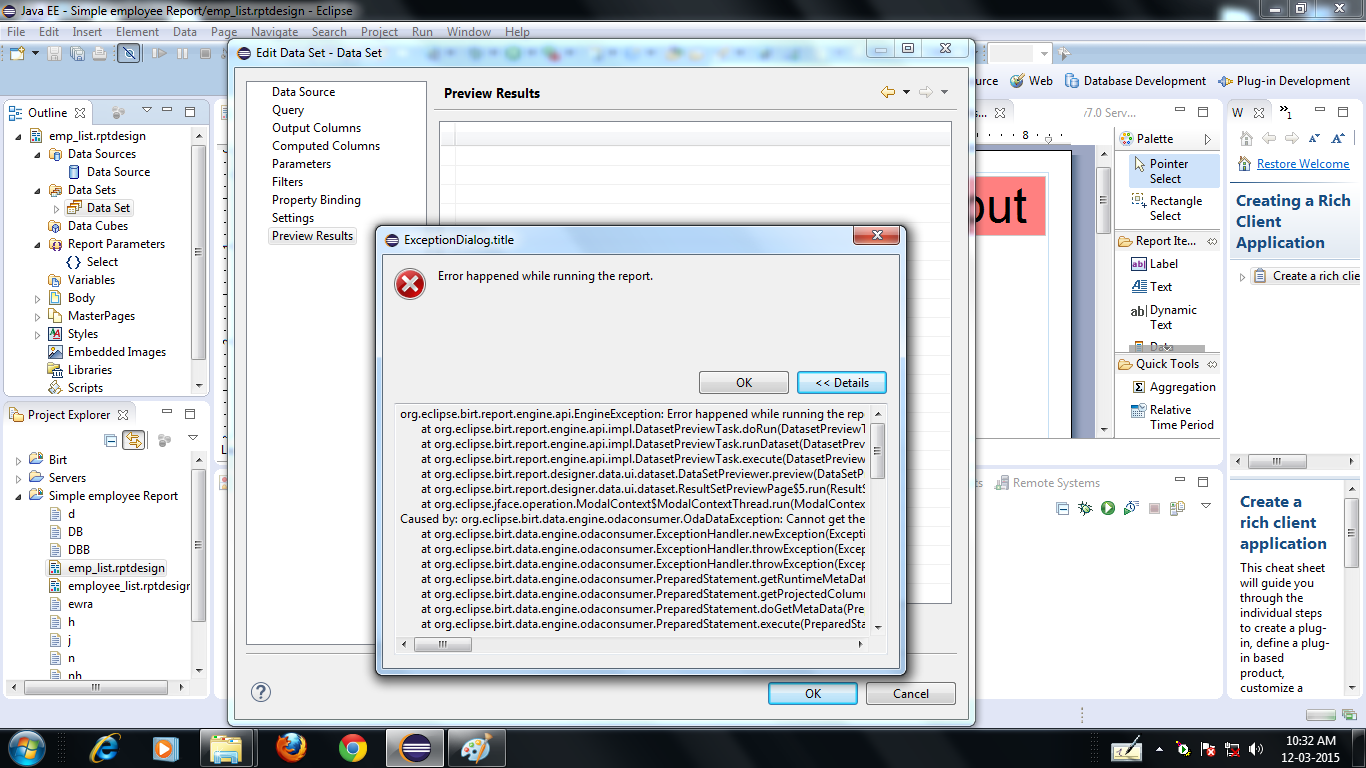
Task: Open the Window menu
Action: [468, 32]
